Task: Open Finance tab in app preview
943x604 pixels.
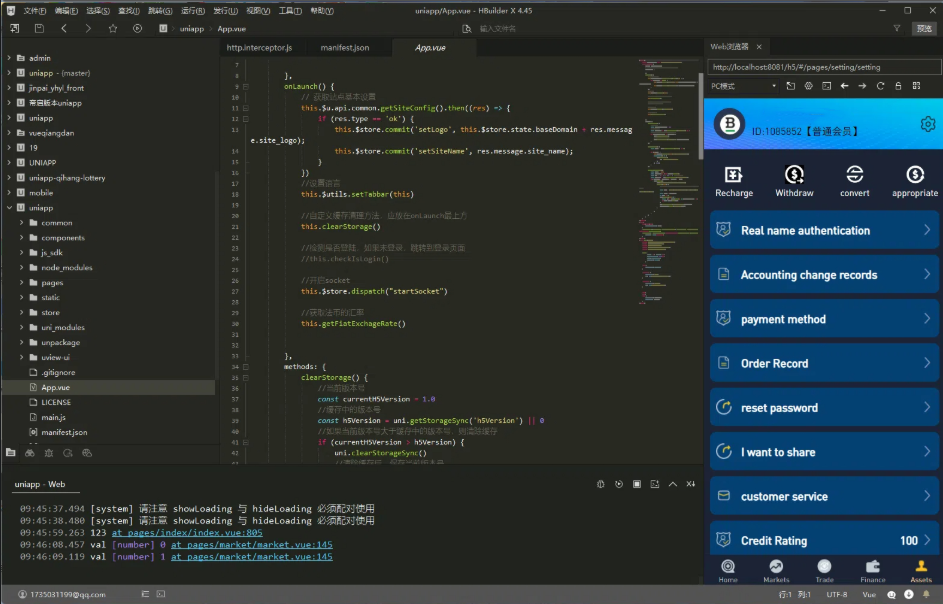Action: coord(873,570)
